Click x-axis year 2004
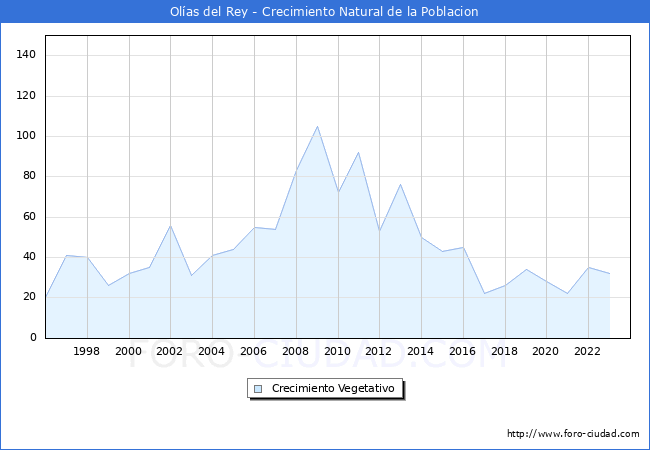 (211, 351)
